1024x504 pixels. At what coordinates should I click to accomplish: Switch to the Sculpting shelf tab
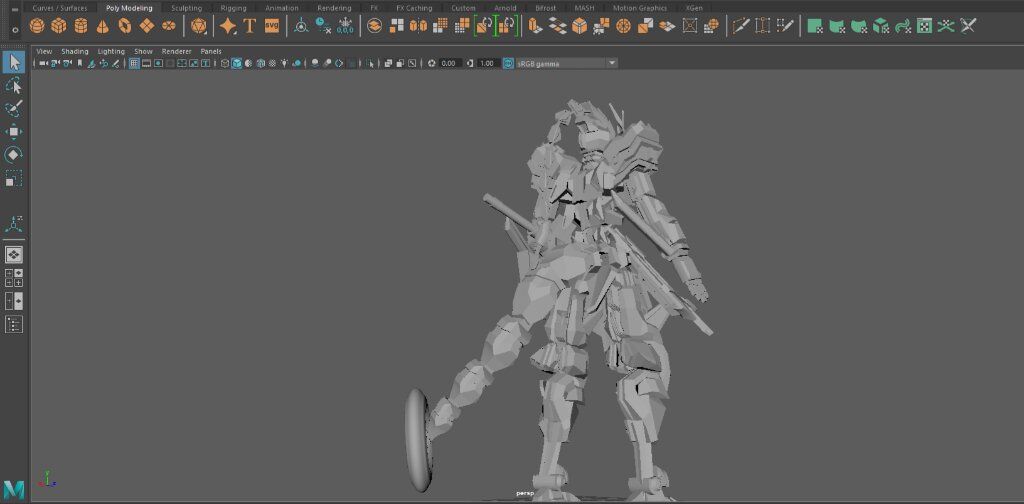click(x=186, y=8)
